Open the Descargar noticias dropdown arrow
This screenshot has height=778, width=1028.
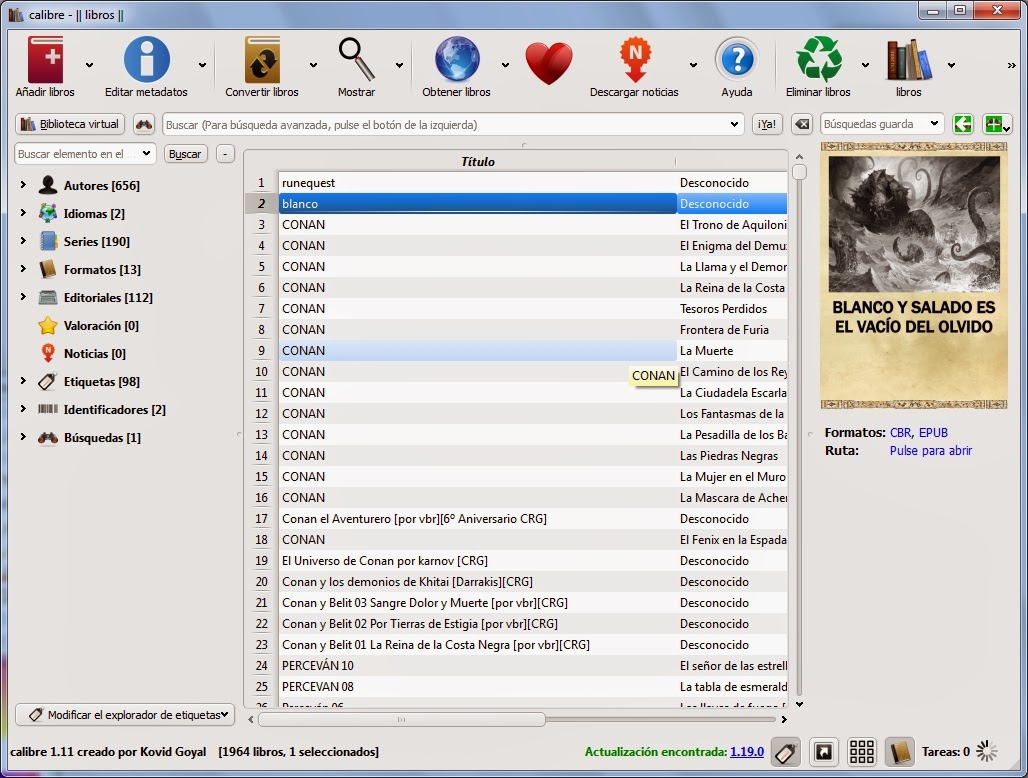coord(693,65)
